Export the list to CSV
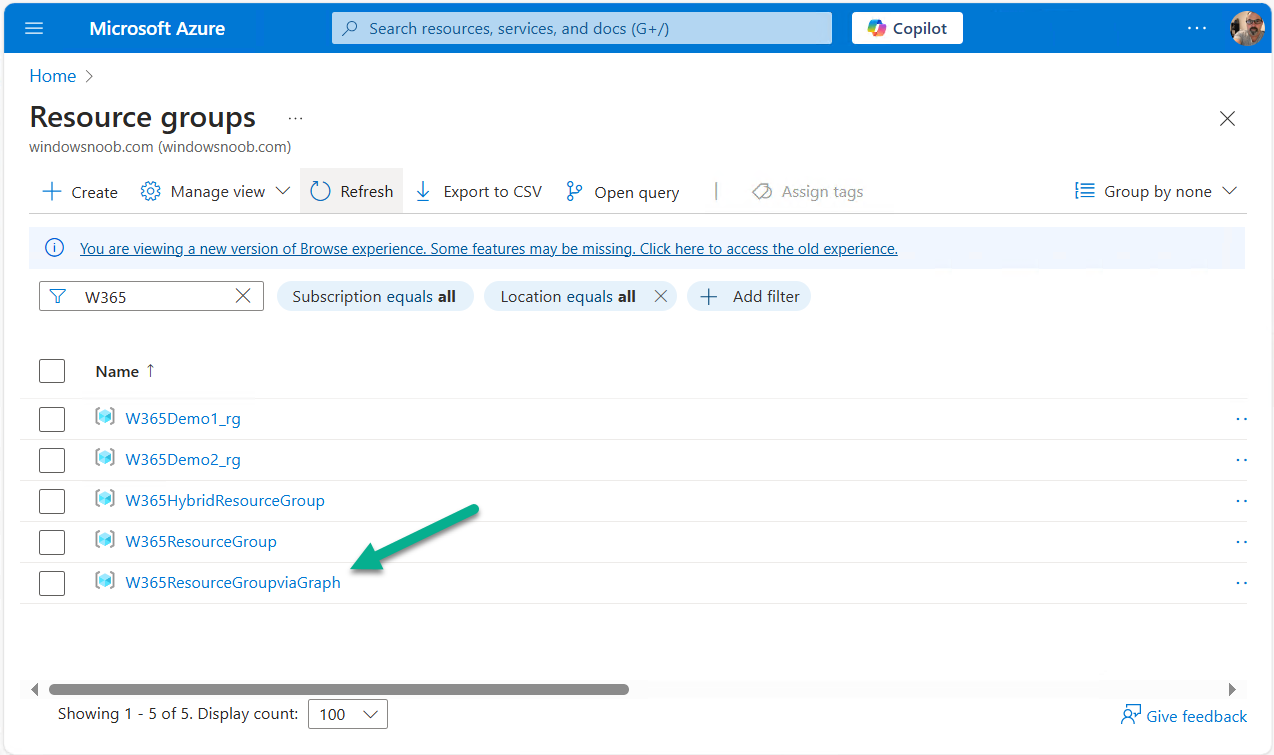Viewport: 1274px width, 755px height. [478, 192]
